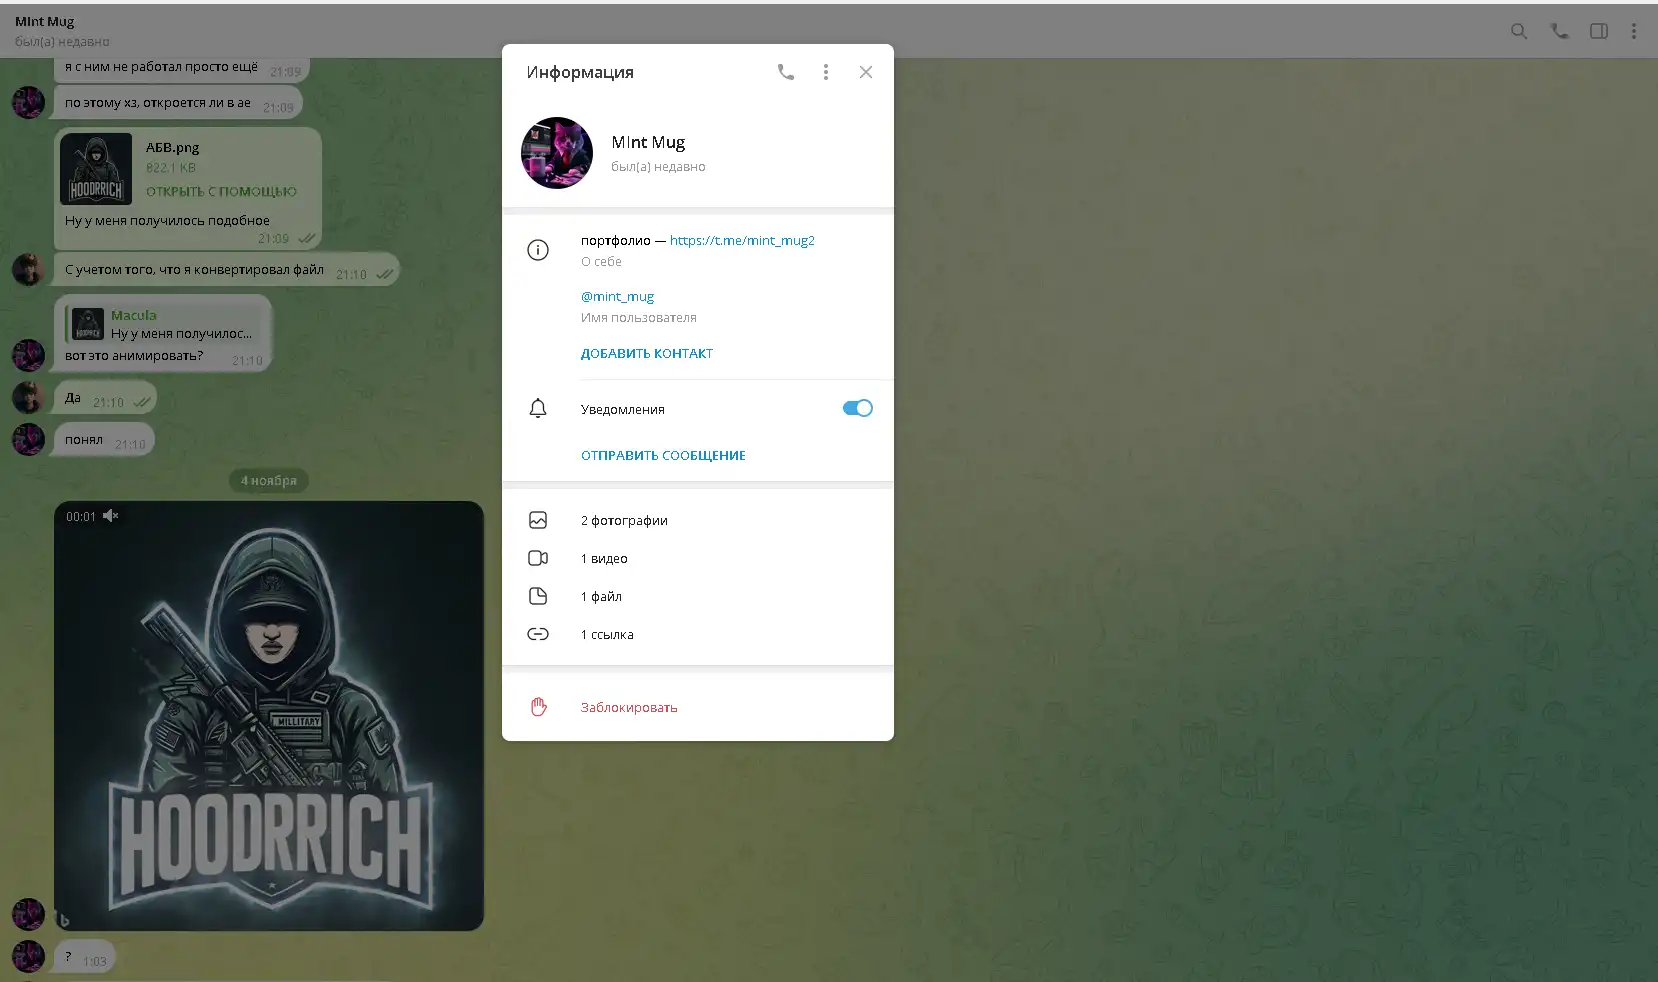Click the message 'понял'
The height and width of the screenshot is (982, 1658).
click(105, 440)
